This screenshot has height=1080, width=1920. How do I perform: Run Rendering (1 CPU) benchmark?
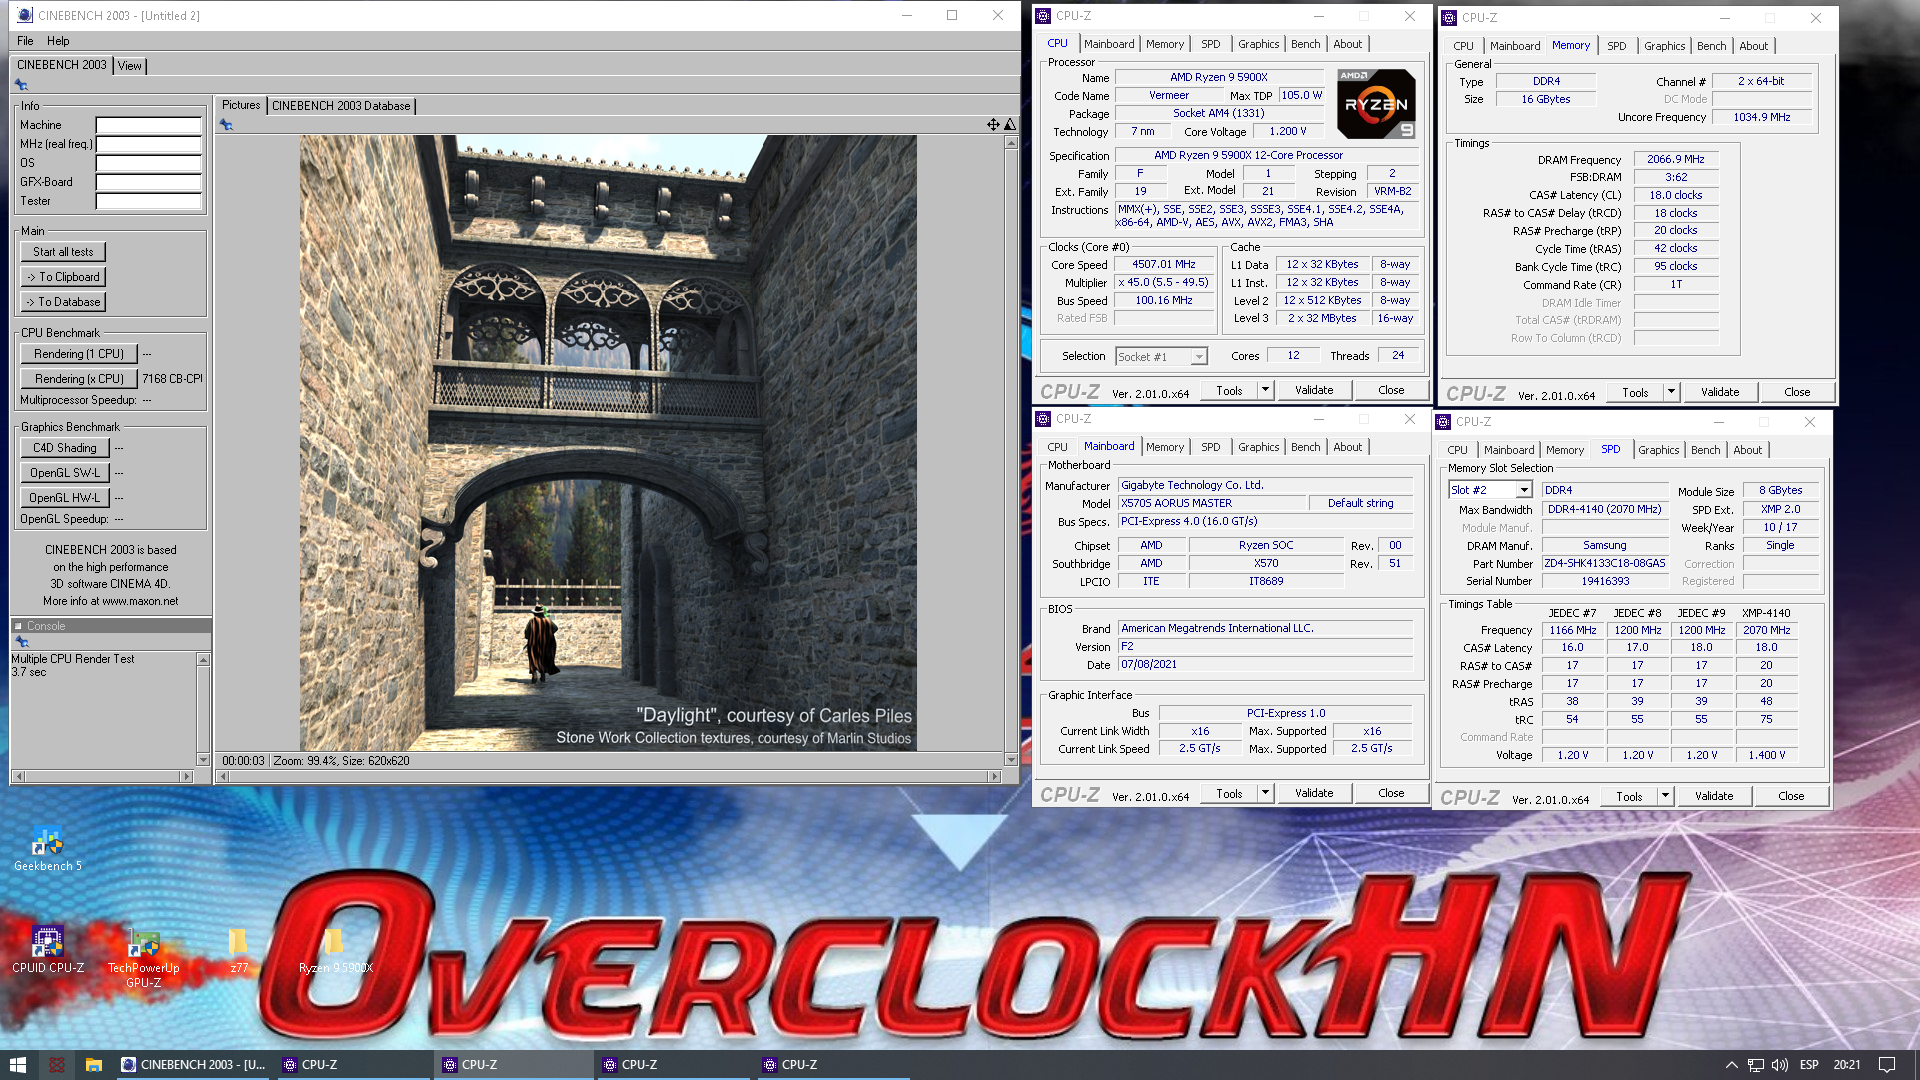[79, 354]
